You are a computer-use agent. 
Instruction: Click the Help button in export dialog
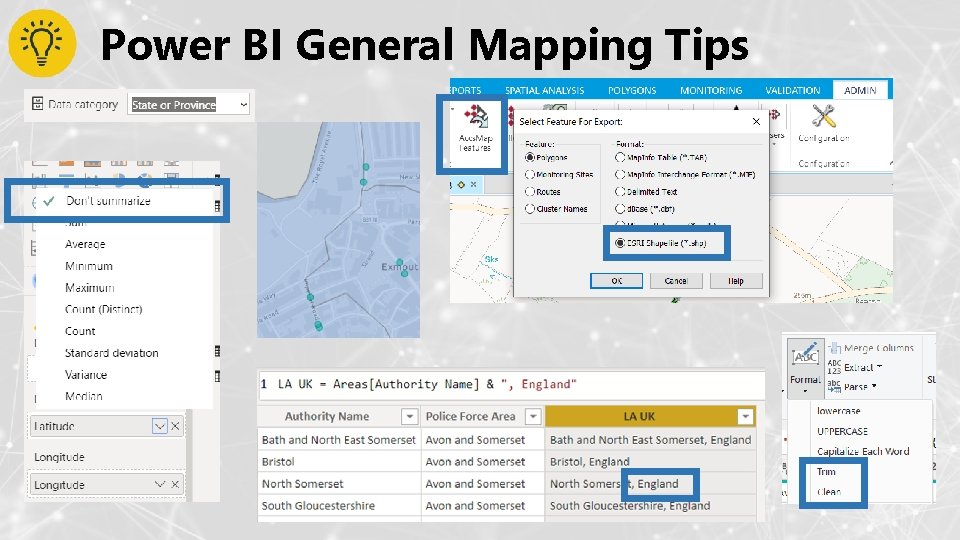(x=736, y=280)
